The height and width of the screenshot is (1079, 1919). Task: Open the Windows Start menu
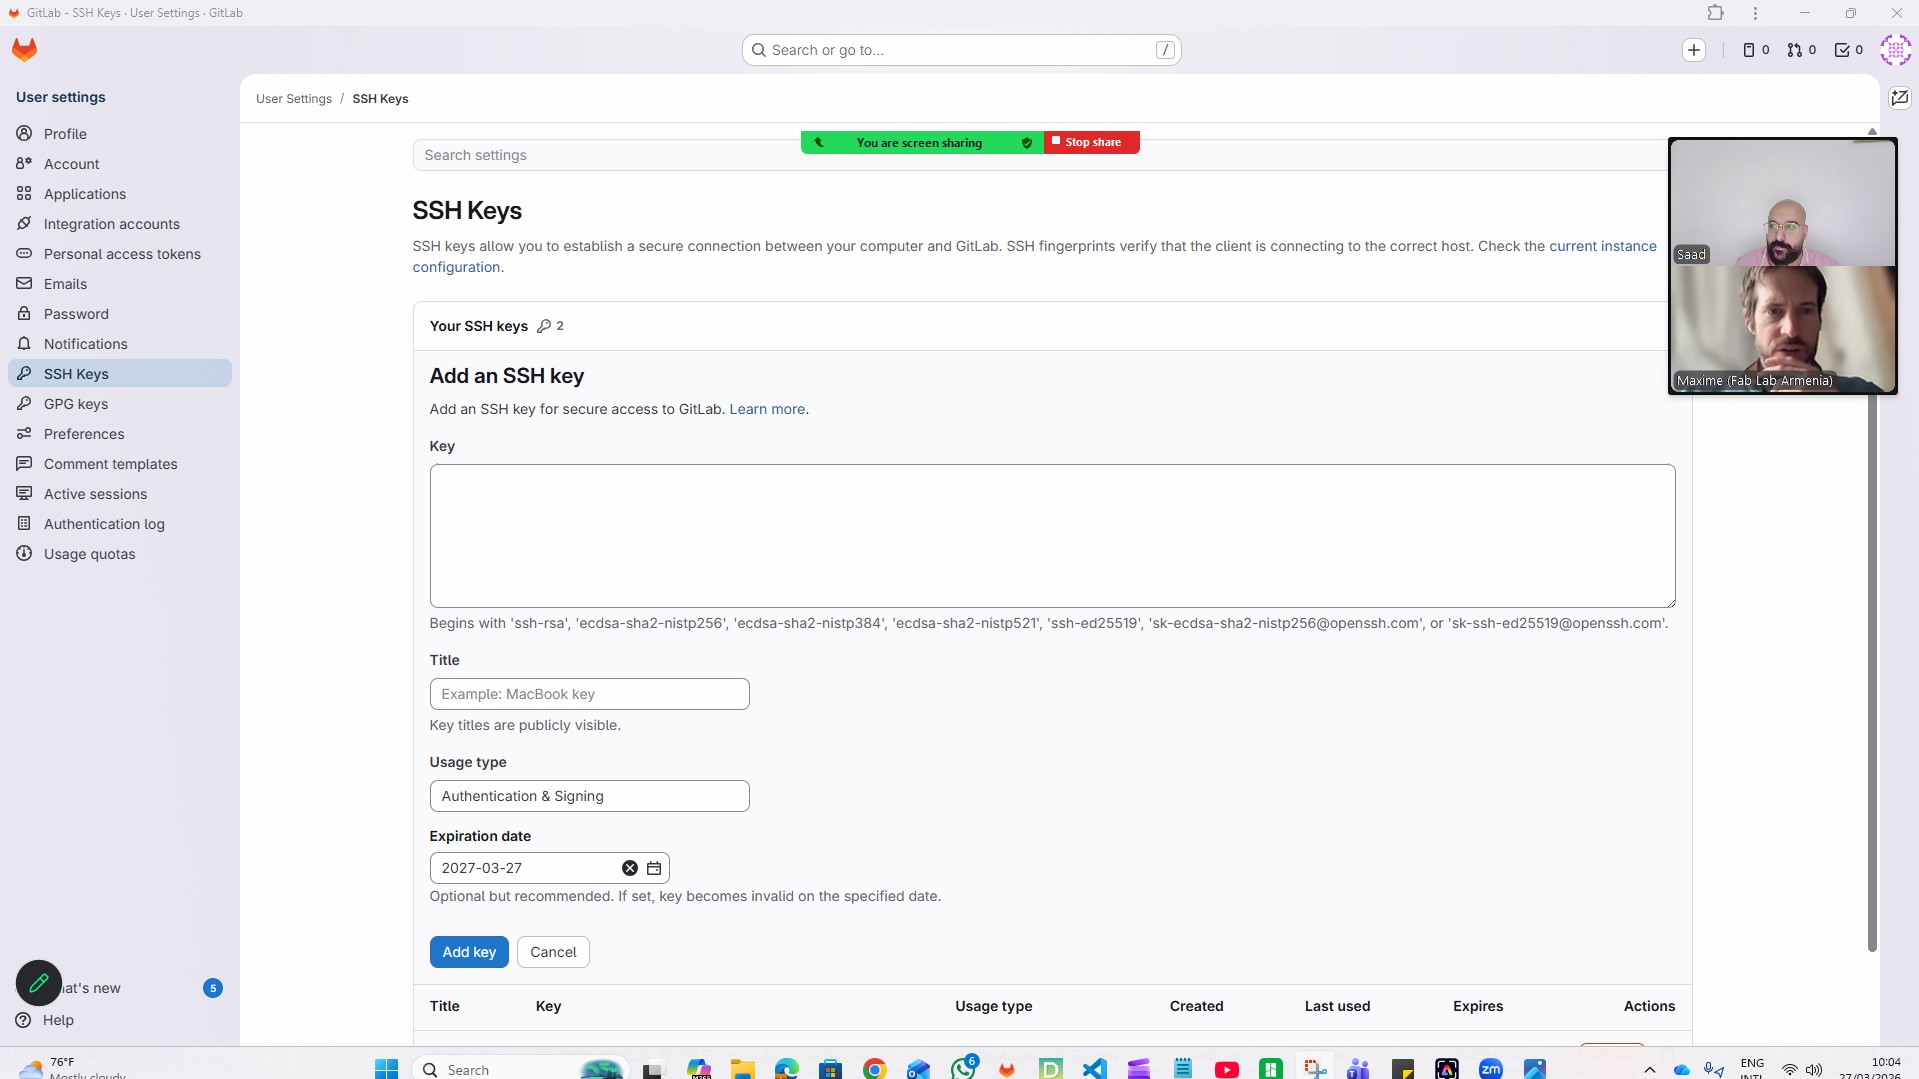(386, 1069)
